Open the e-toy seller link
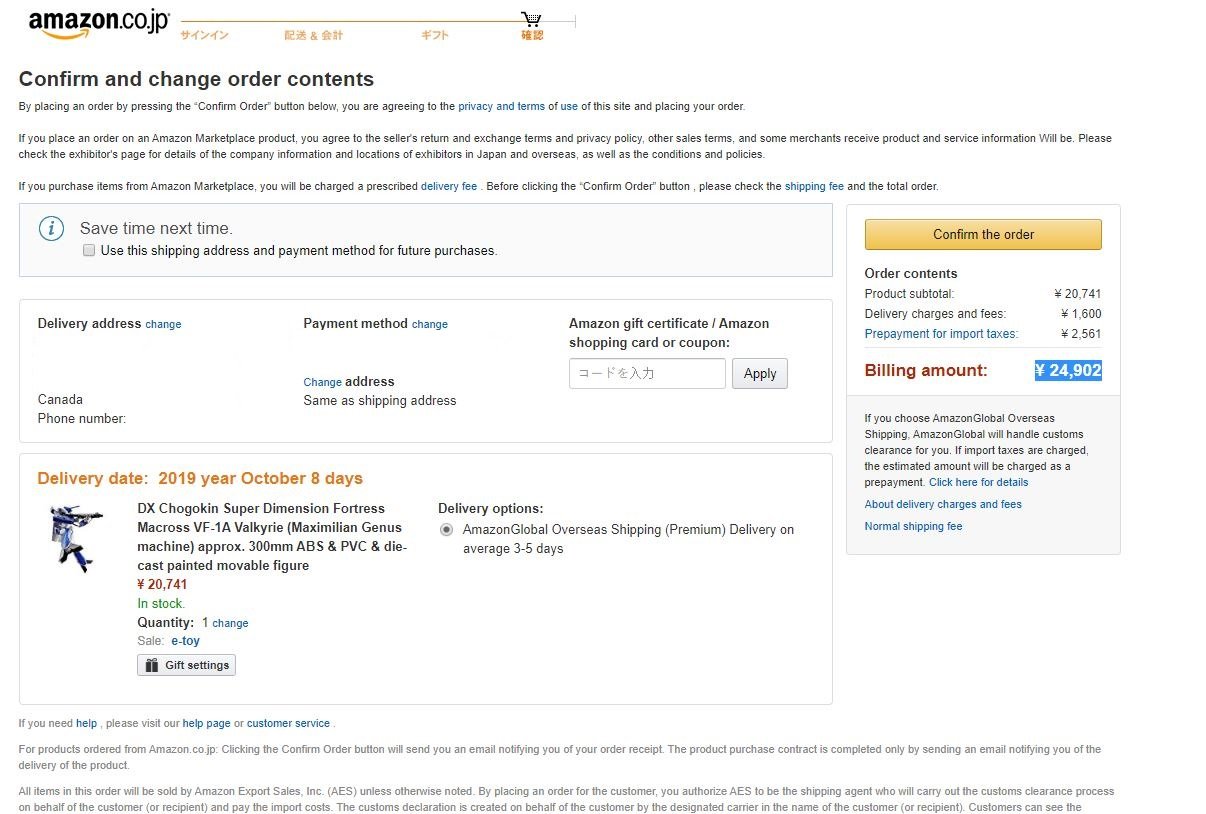The height and width of the screenshot is (814, 1206). click(185, 641)
